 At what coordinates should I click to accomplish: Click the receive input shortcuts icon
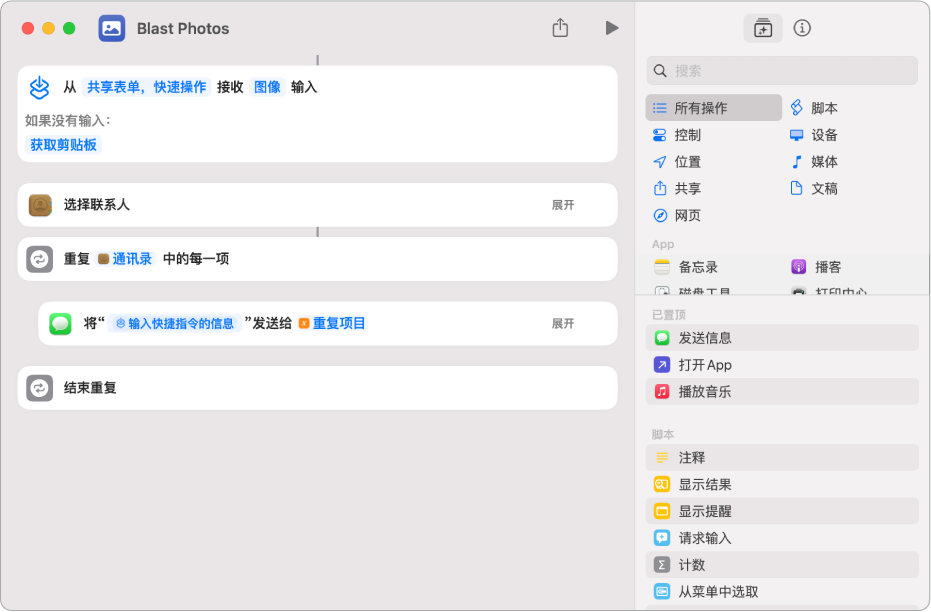point(39,88)
